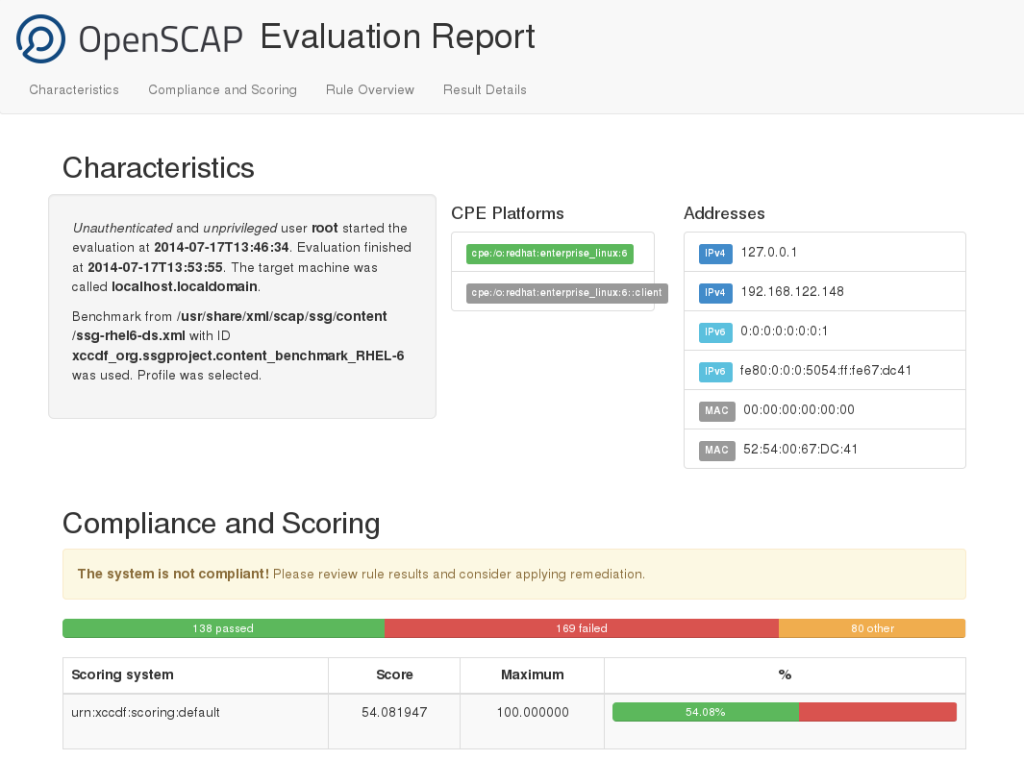
Task: Select address fe80:0:0:0:5054:ff:fe67:dc41
Action: point(825,370)
